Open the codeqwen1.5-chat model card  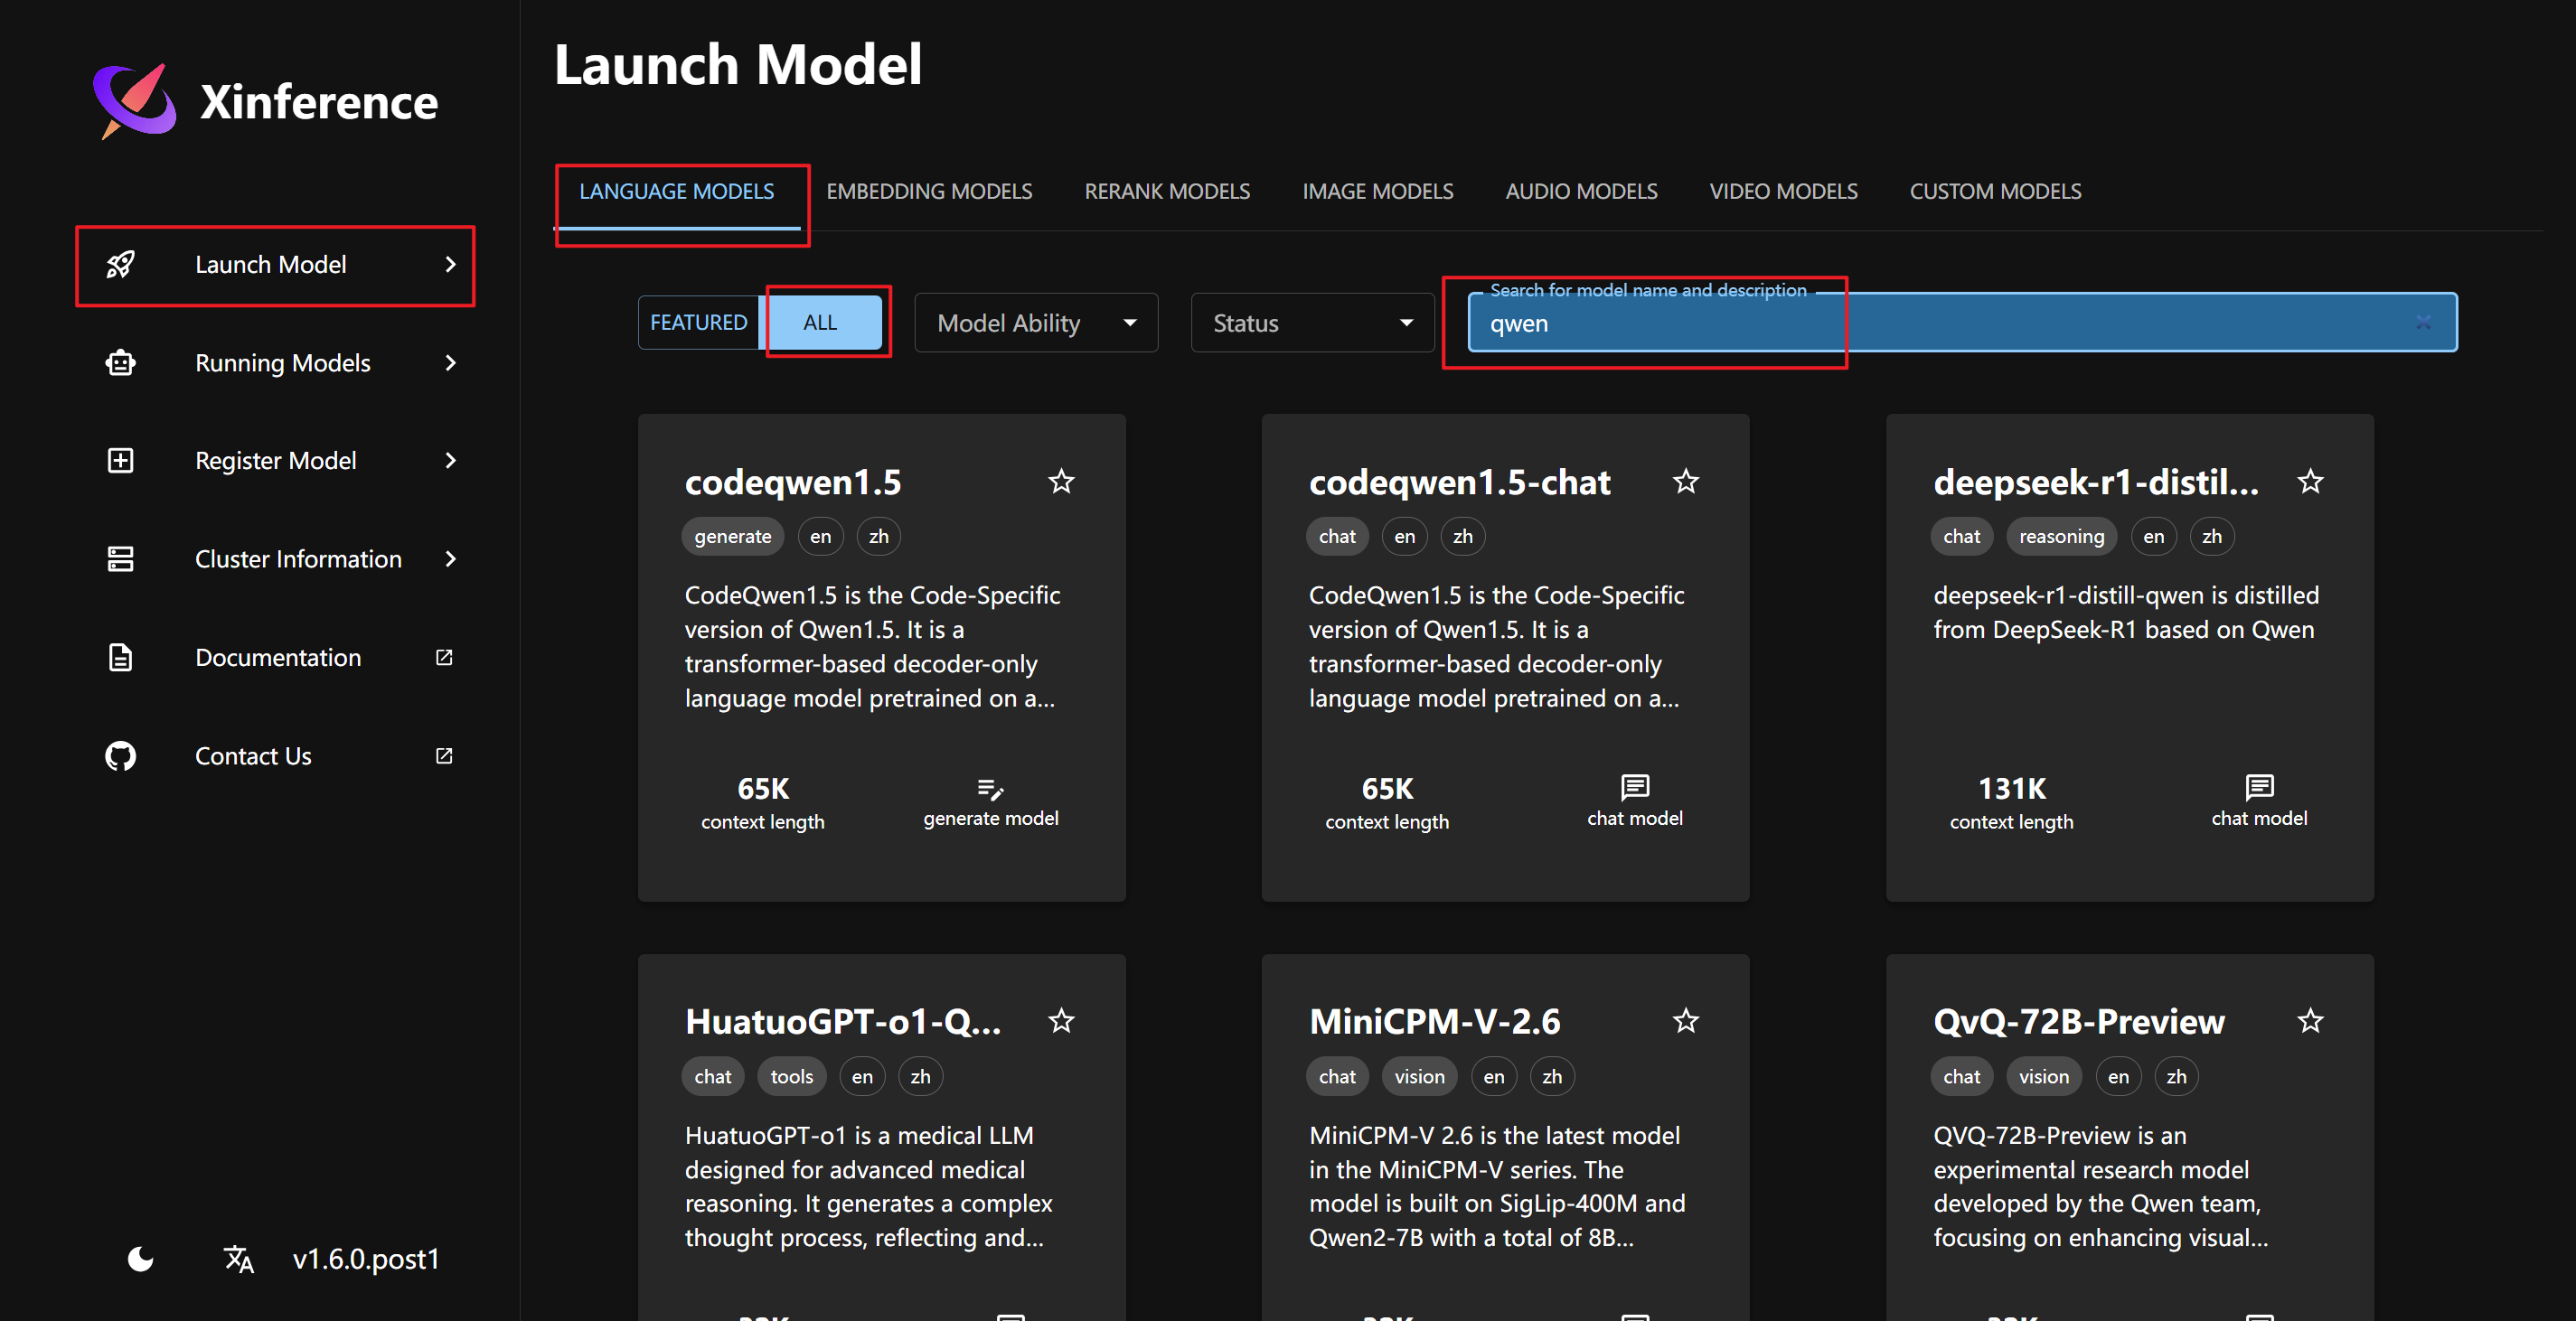pyautogui.click(x=1505, y=657)
